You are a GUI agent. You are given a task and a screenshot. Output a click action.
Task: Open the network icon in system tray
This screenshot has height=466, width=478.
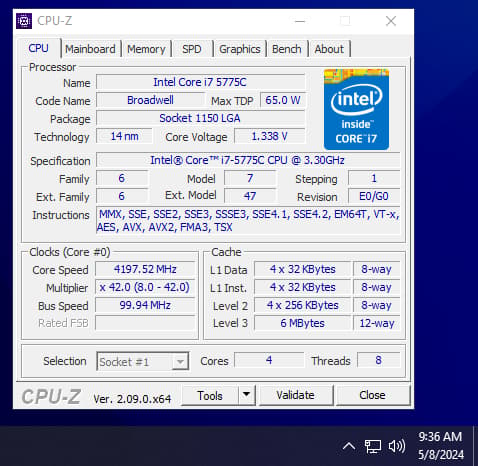point(373,446)
